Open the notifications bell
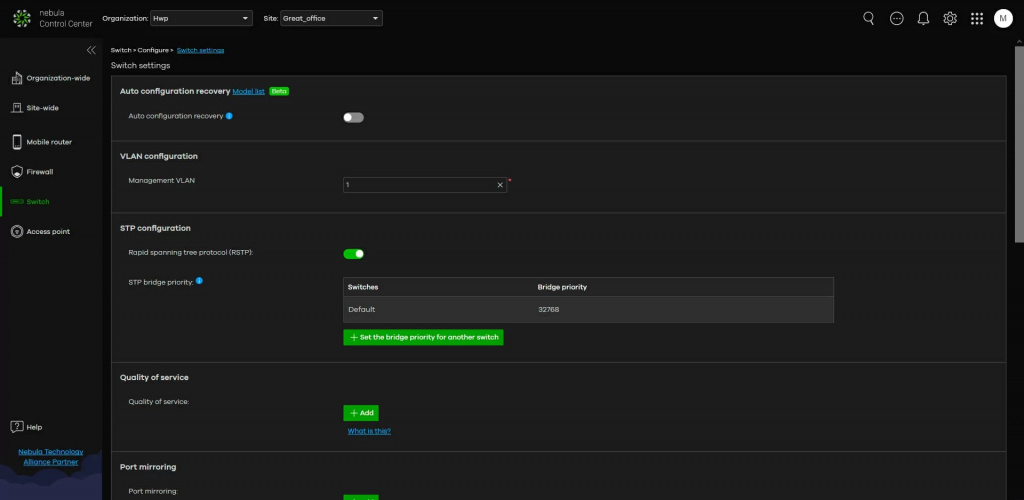 (x=923, y=18)
